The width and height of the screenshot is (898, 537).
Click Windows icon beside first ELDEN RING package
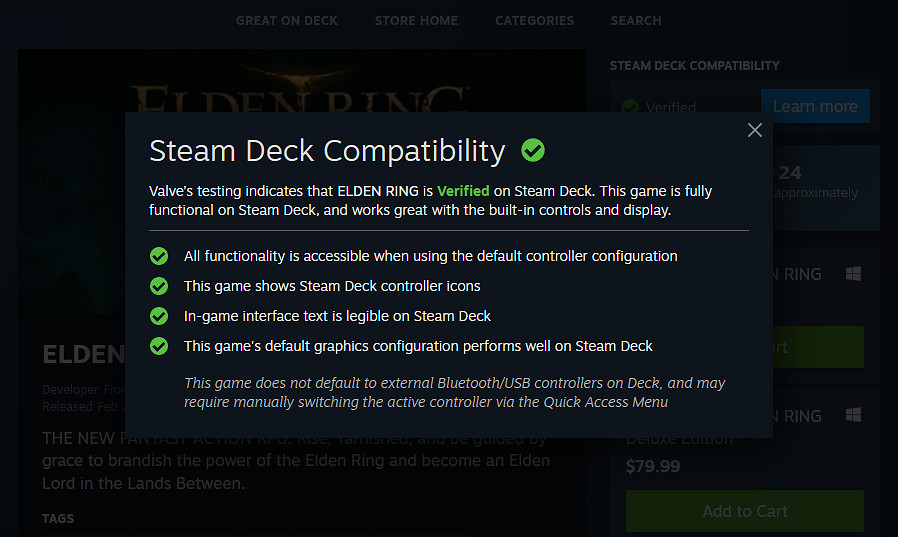pyautogui.click(x=853, y=274)
